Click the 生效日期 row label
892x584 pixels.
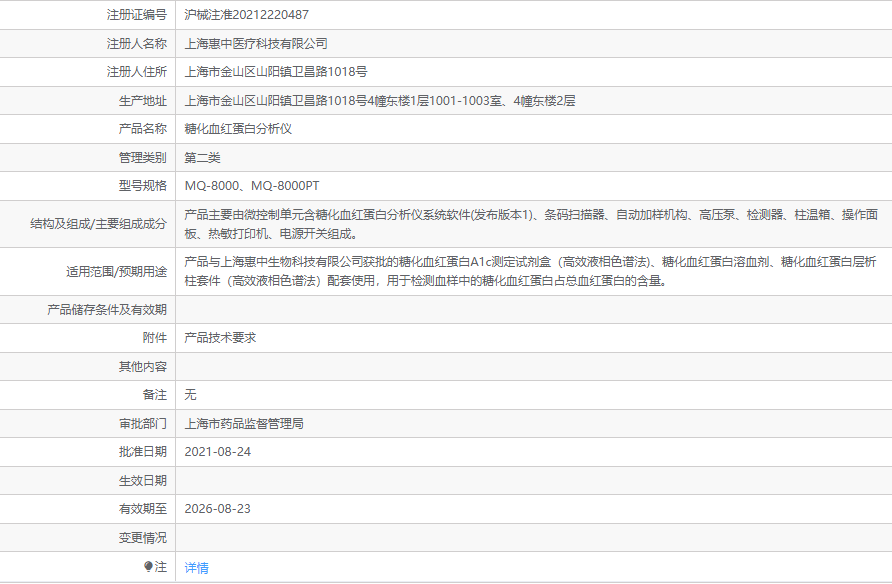click(143, 481)
